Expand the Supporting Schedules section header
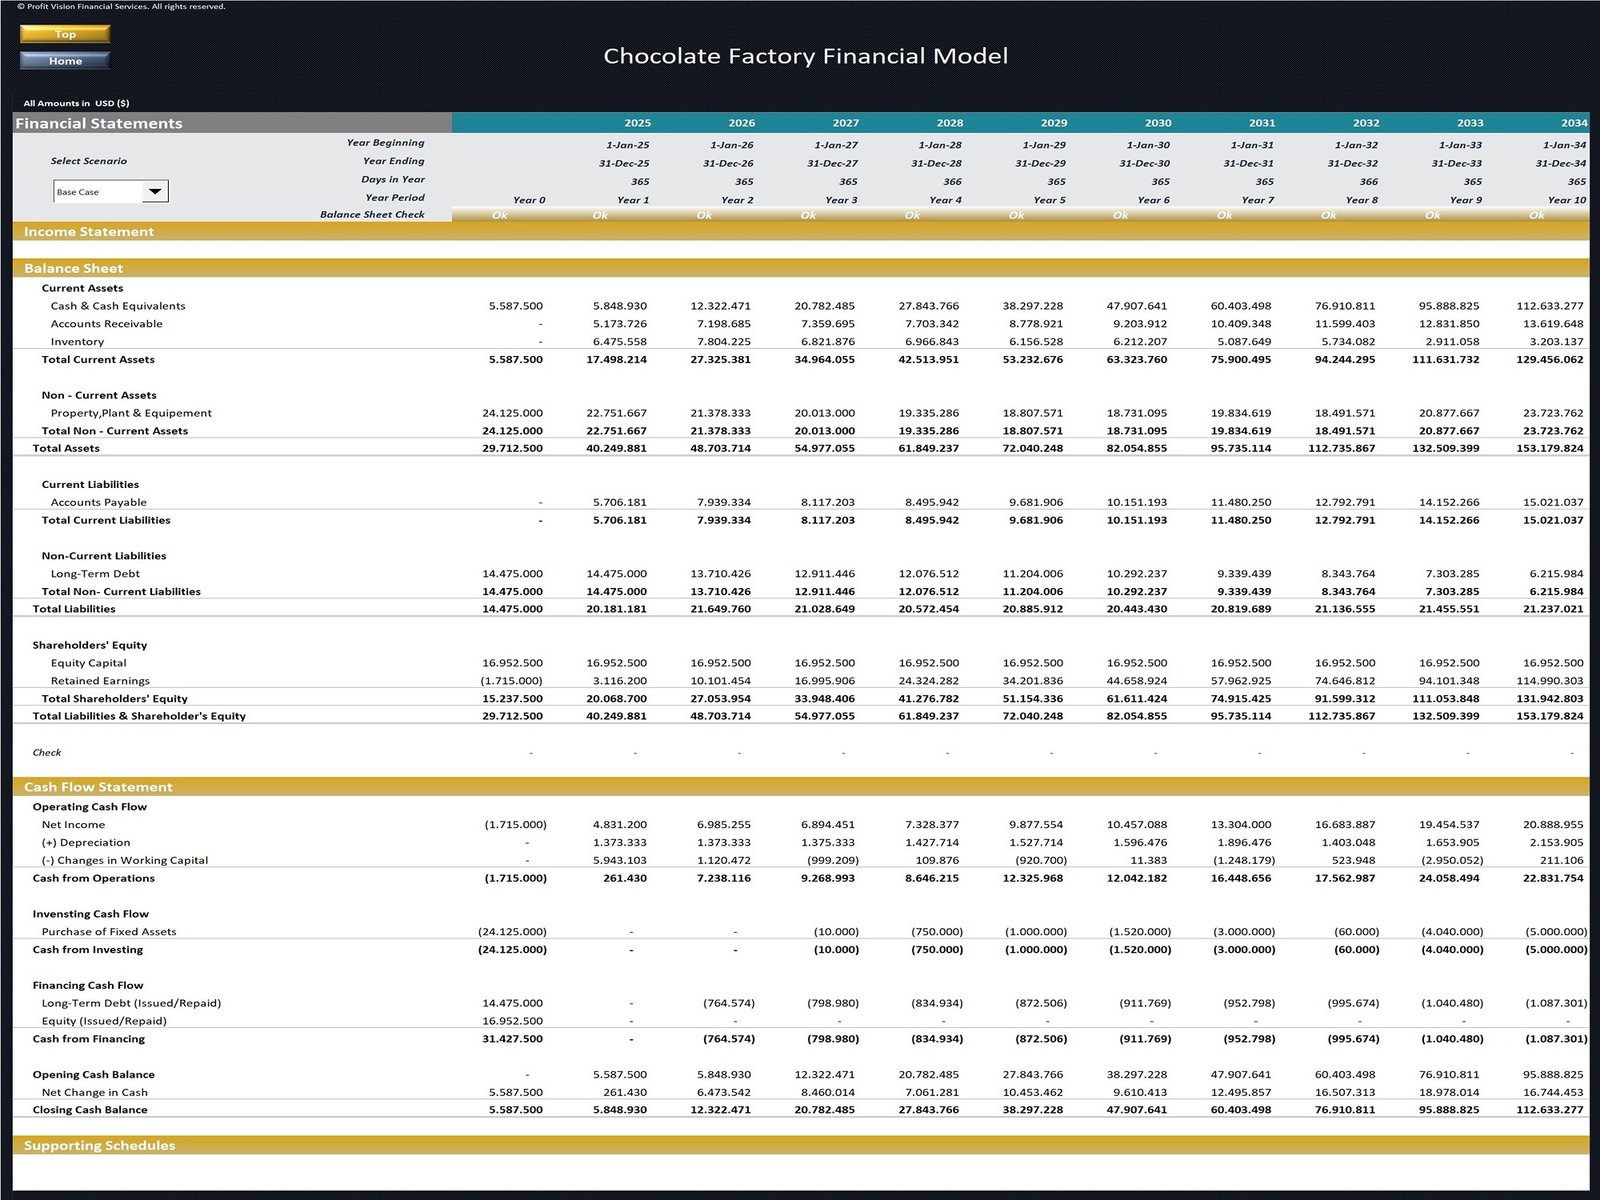This screenshot has width=1600, height=1200. pyautogui.click(x=99, y=1145)
